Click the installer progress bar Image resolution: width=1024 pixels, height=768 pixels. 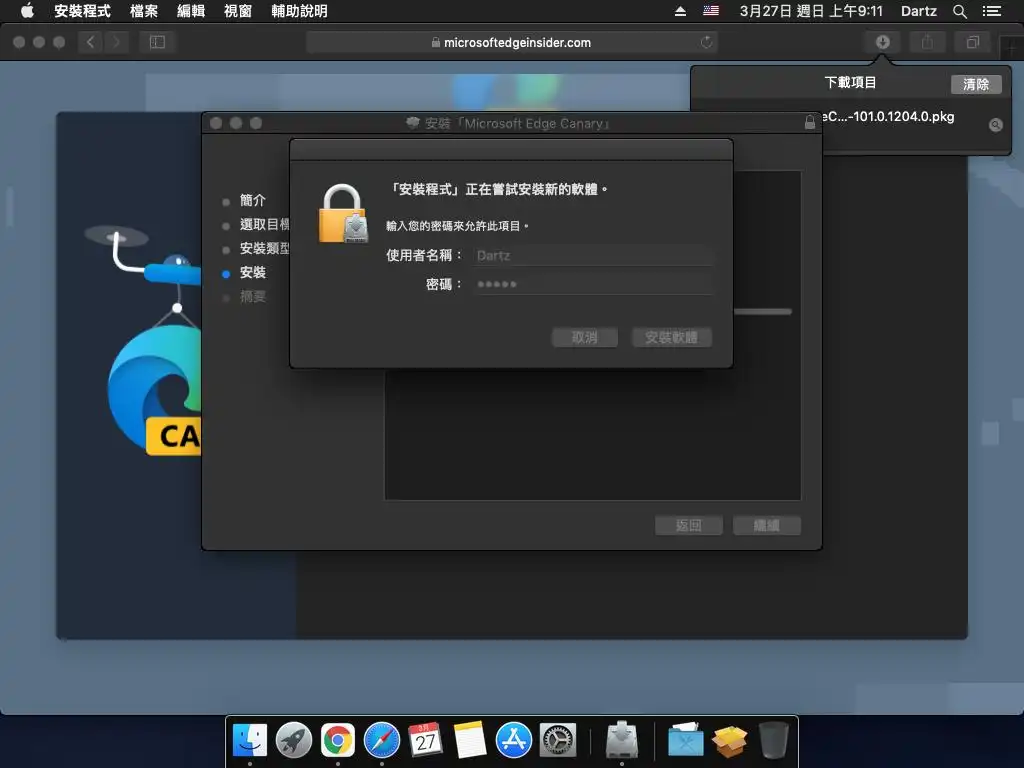tap(763, 312)
